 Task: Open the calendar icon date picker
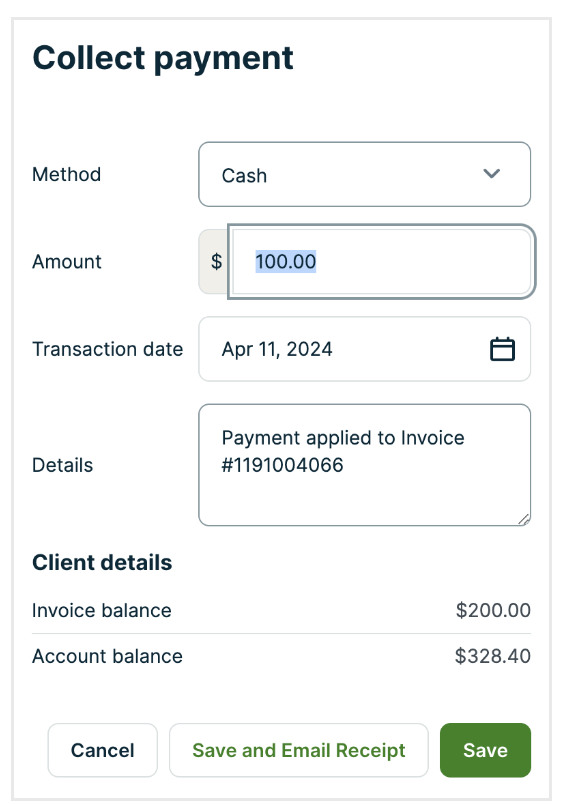(502, 349)
